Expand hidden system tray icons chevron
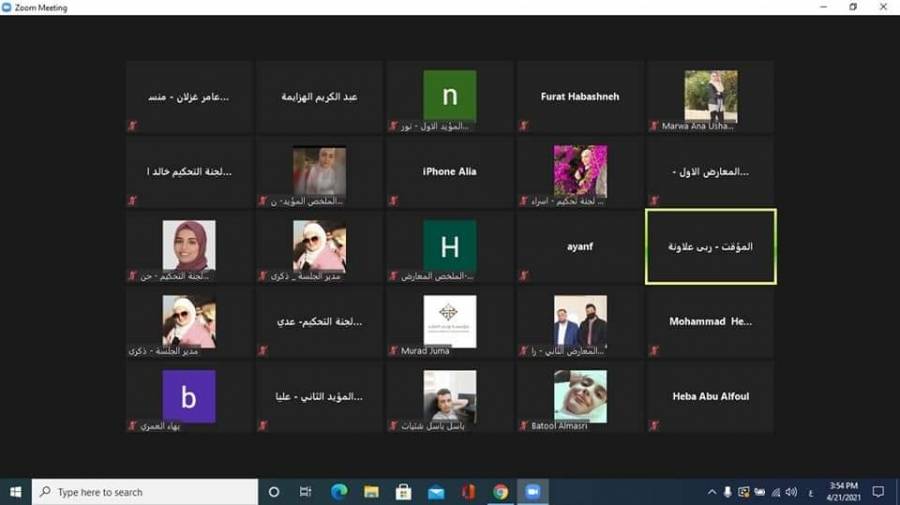900x505 pixels. pos(712,492)
